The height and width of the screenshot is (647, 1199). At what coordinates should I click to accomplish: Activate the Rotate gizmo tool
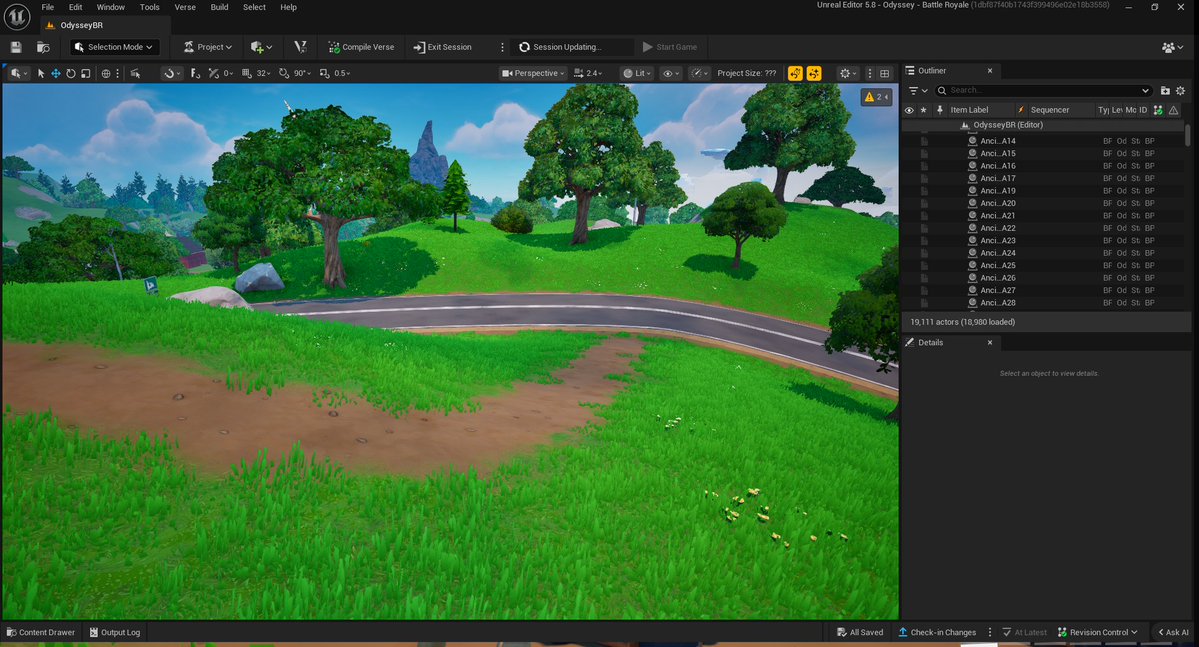tap(70, 73)
